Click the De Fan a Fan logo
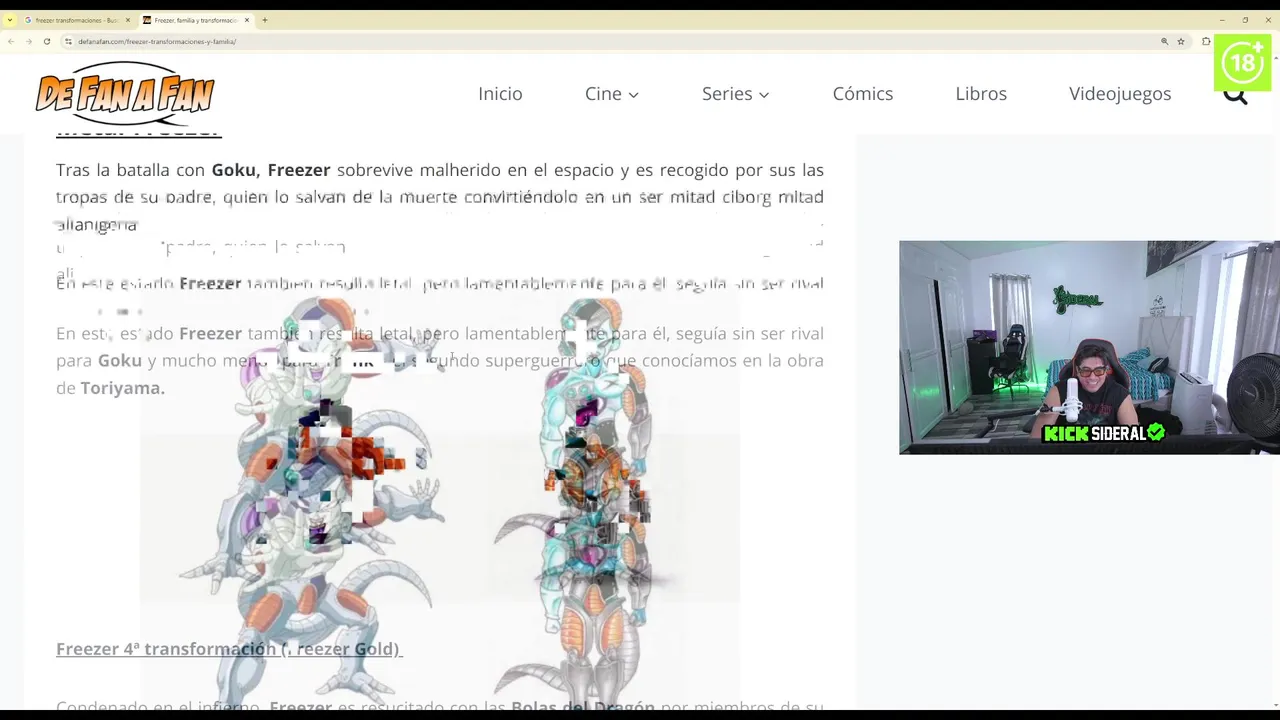1280x720 pixels. pos(125,93)
